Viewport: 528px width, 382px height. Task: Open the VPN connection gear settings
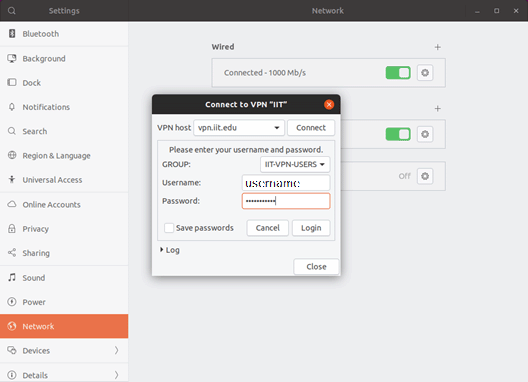point(425,134)
